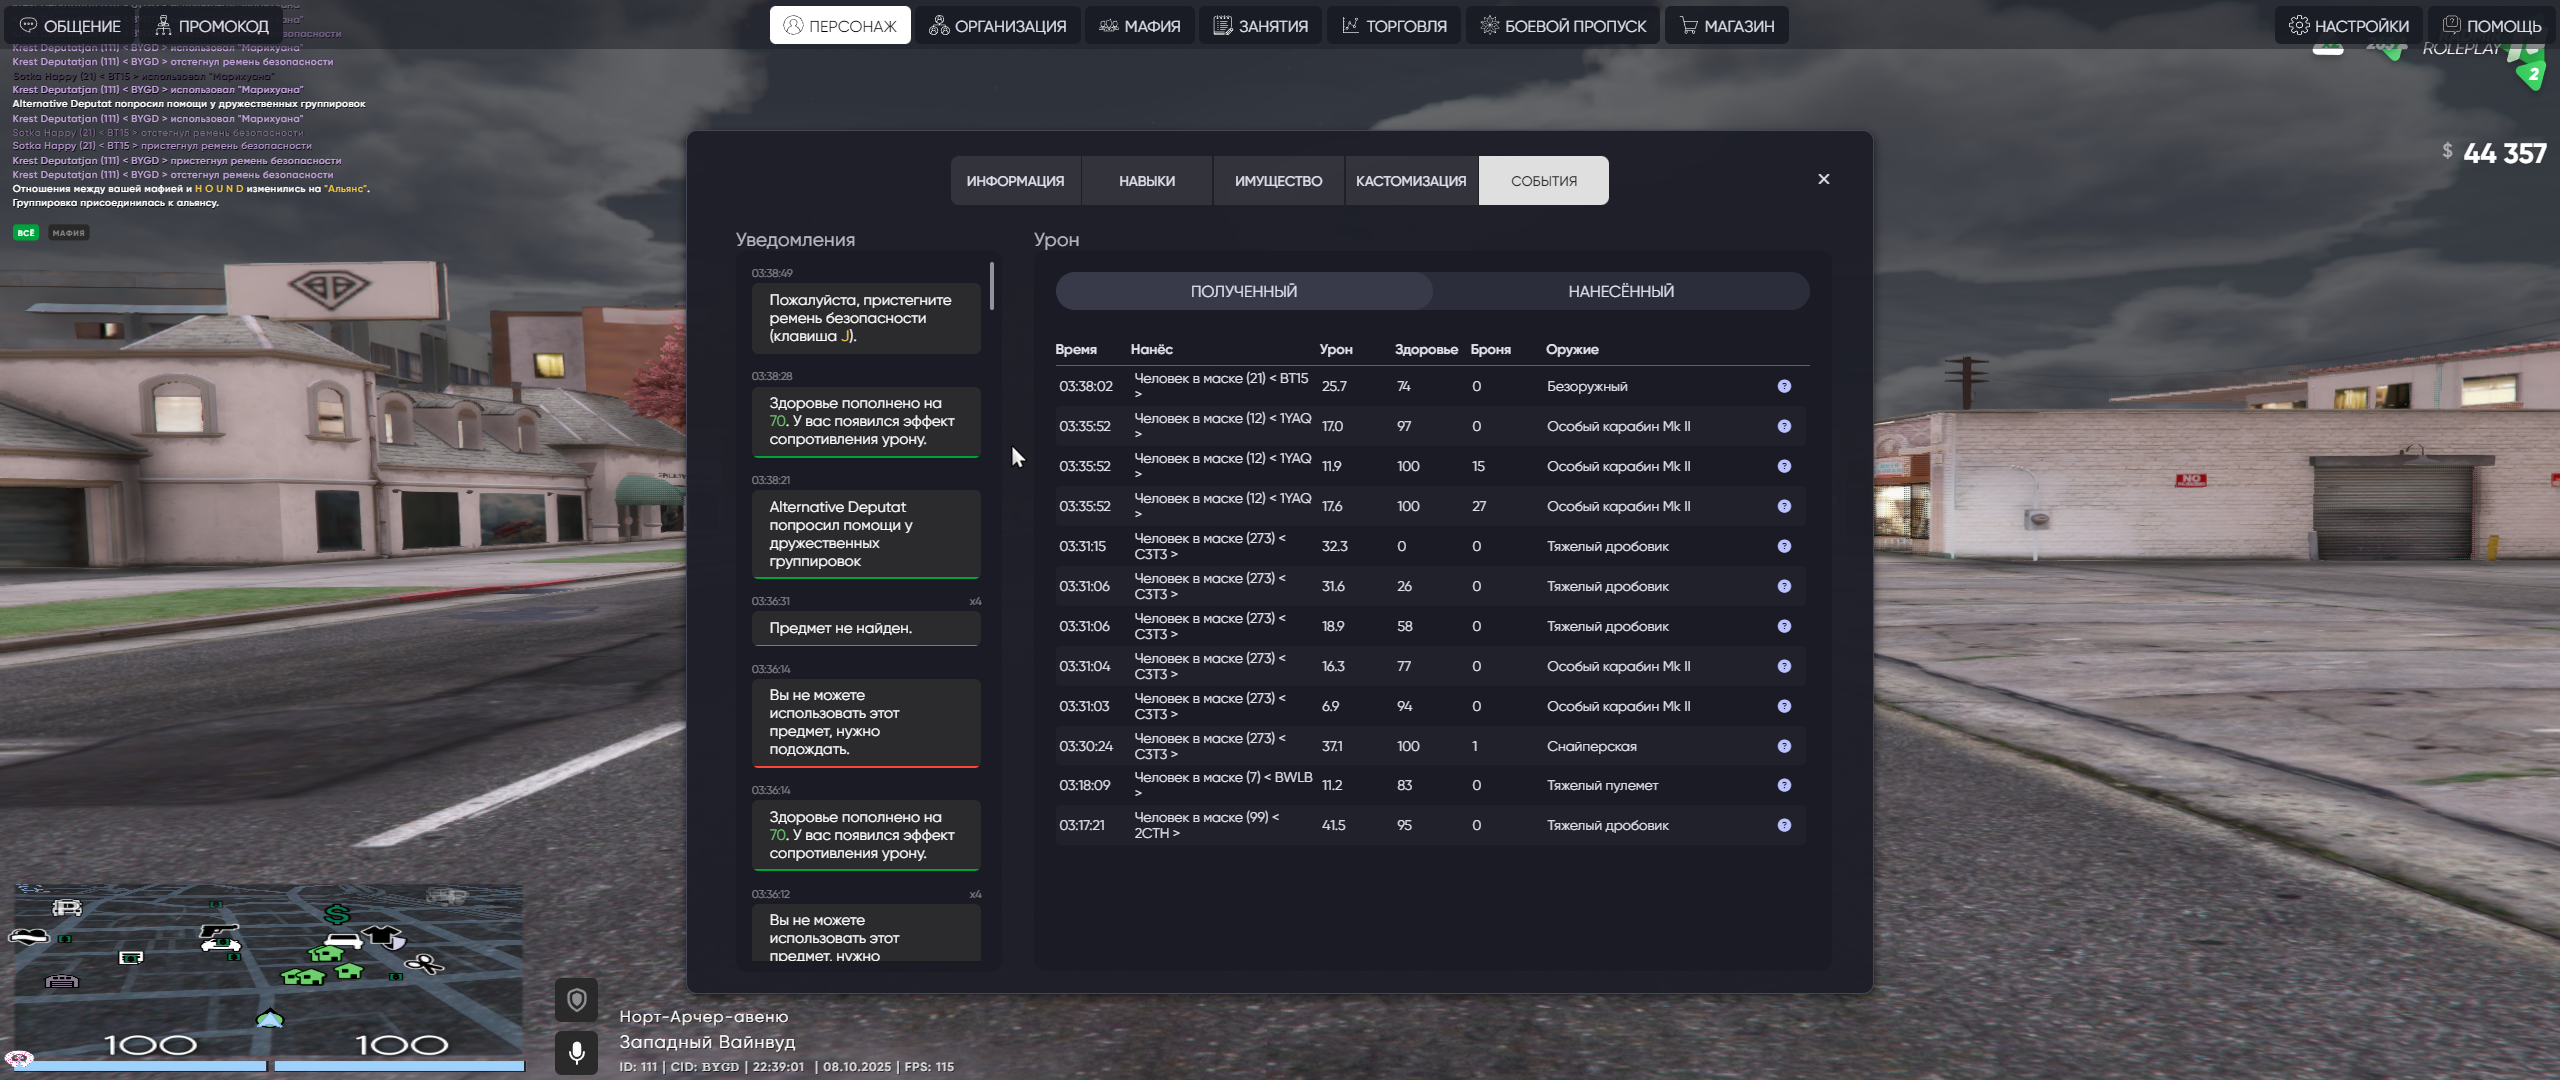Viewport: 2560px width, 1080px height.
Task: Close the character panel with X
Action: point(1823,179)
